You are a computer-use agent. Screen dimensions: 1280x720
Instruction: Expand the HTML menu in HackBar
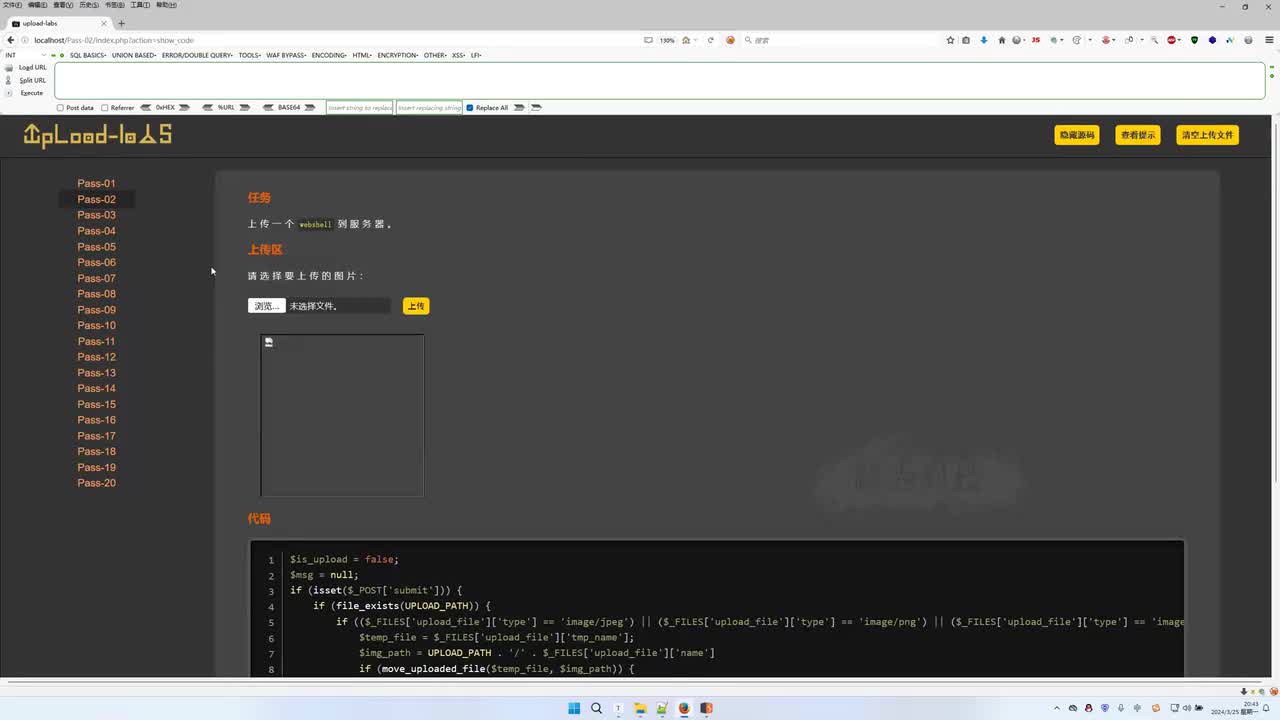[x=363, y=55]
